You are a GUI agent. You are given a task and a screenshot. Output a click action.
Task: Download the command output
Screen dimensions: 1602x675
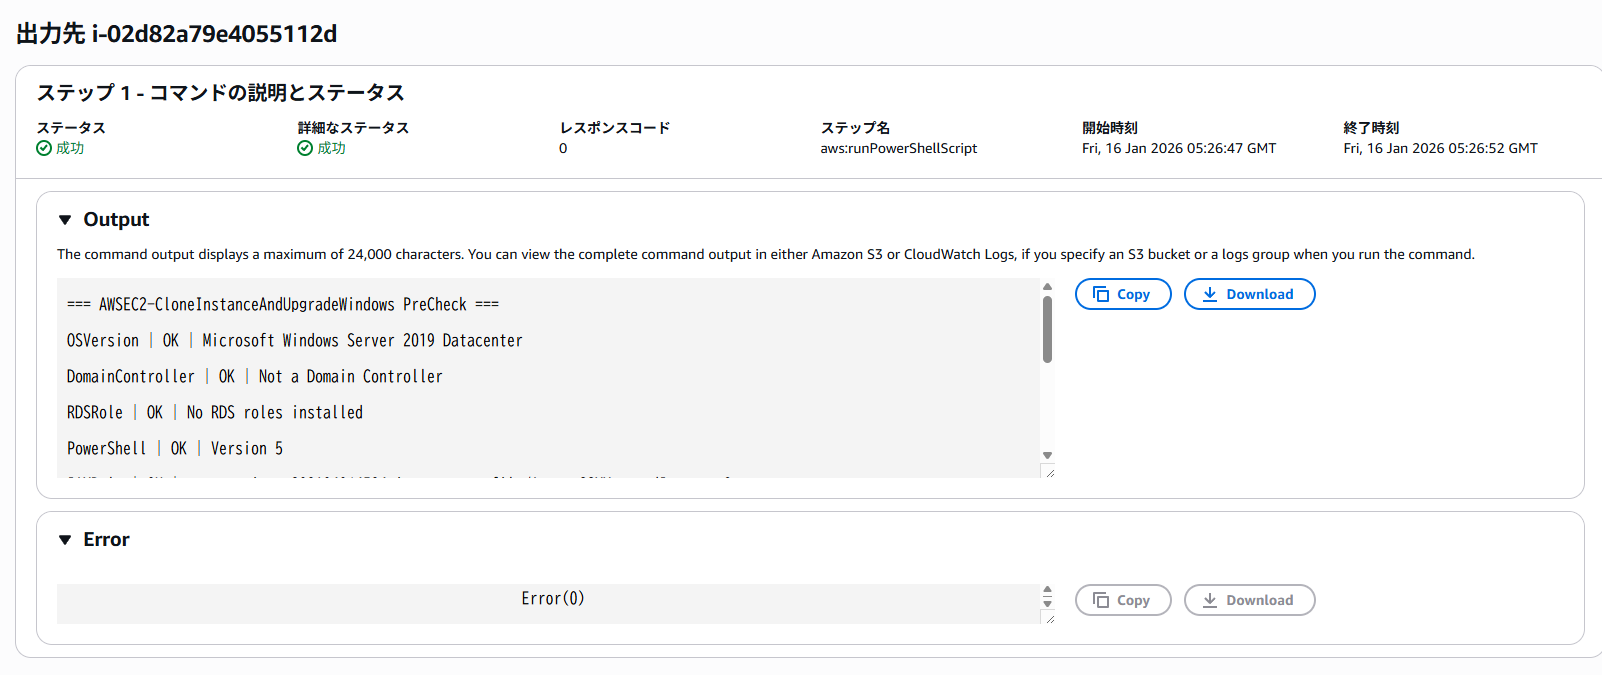pyautogui.click(x=1249, y=294)
